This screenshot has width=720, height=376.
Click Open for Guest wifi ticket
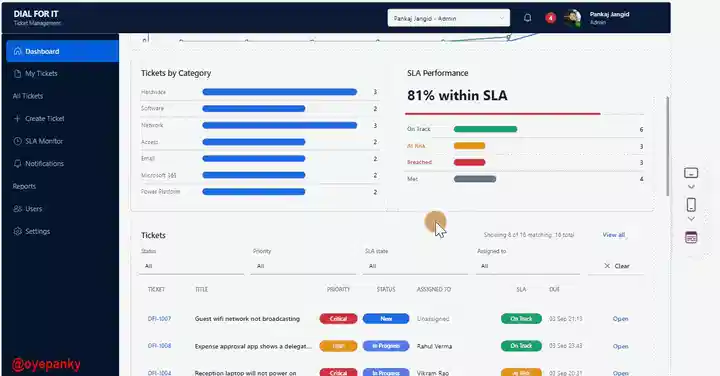620,319
